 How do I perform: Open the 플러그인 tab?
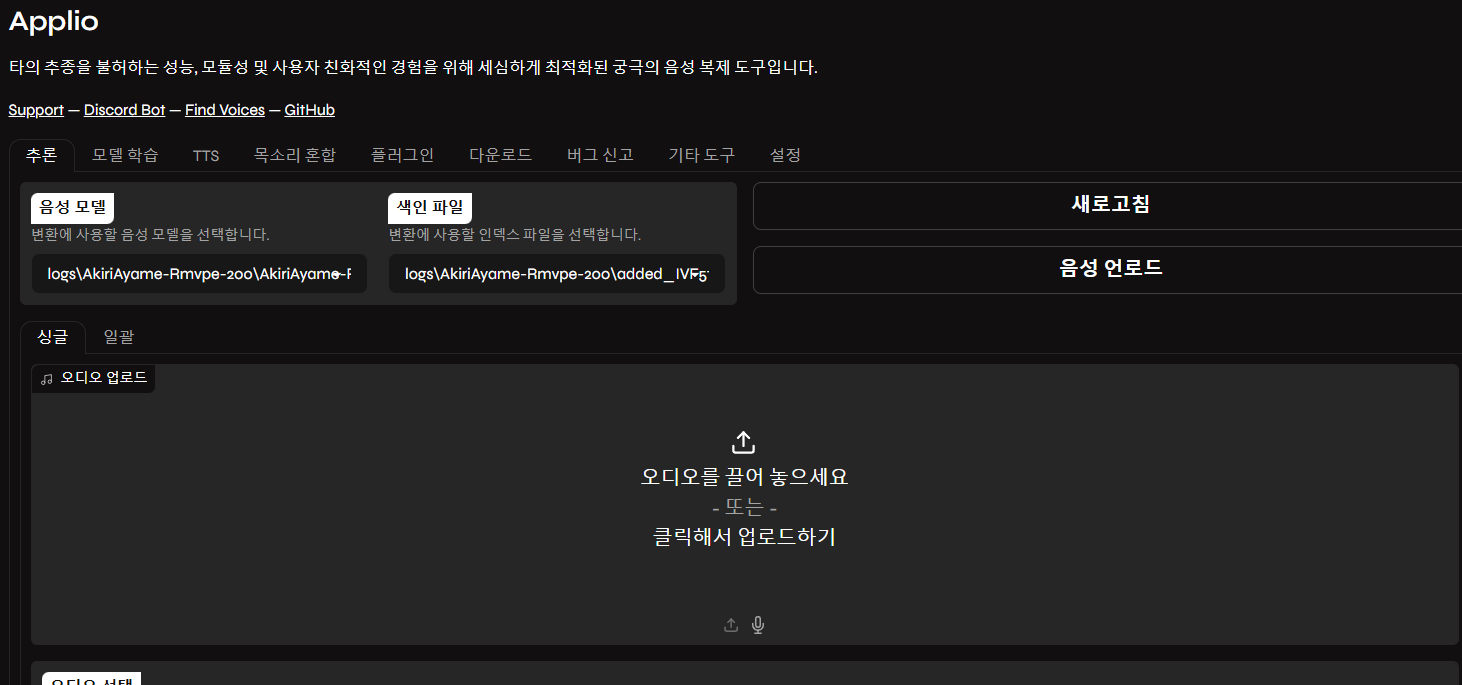(x=402, y=155)
